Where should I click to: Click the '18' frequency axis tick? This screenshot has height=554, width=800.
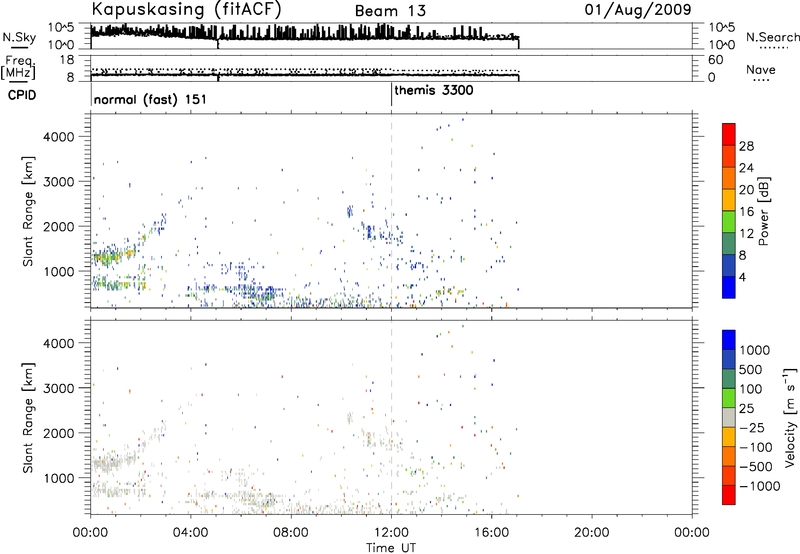click(66, 60)
